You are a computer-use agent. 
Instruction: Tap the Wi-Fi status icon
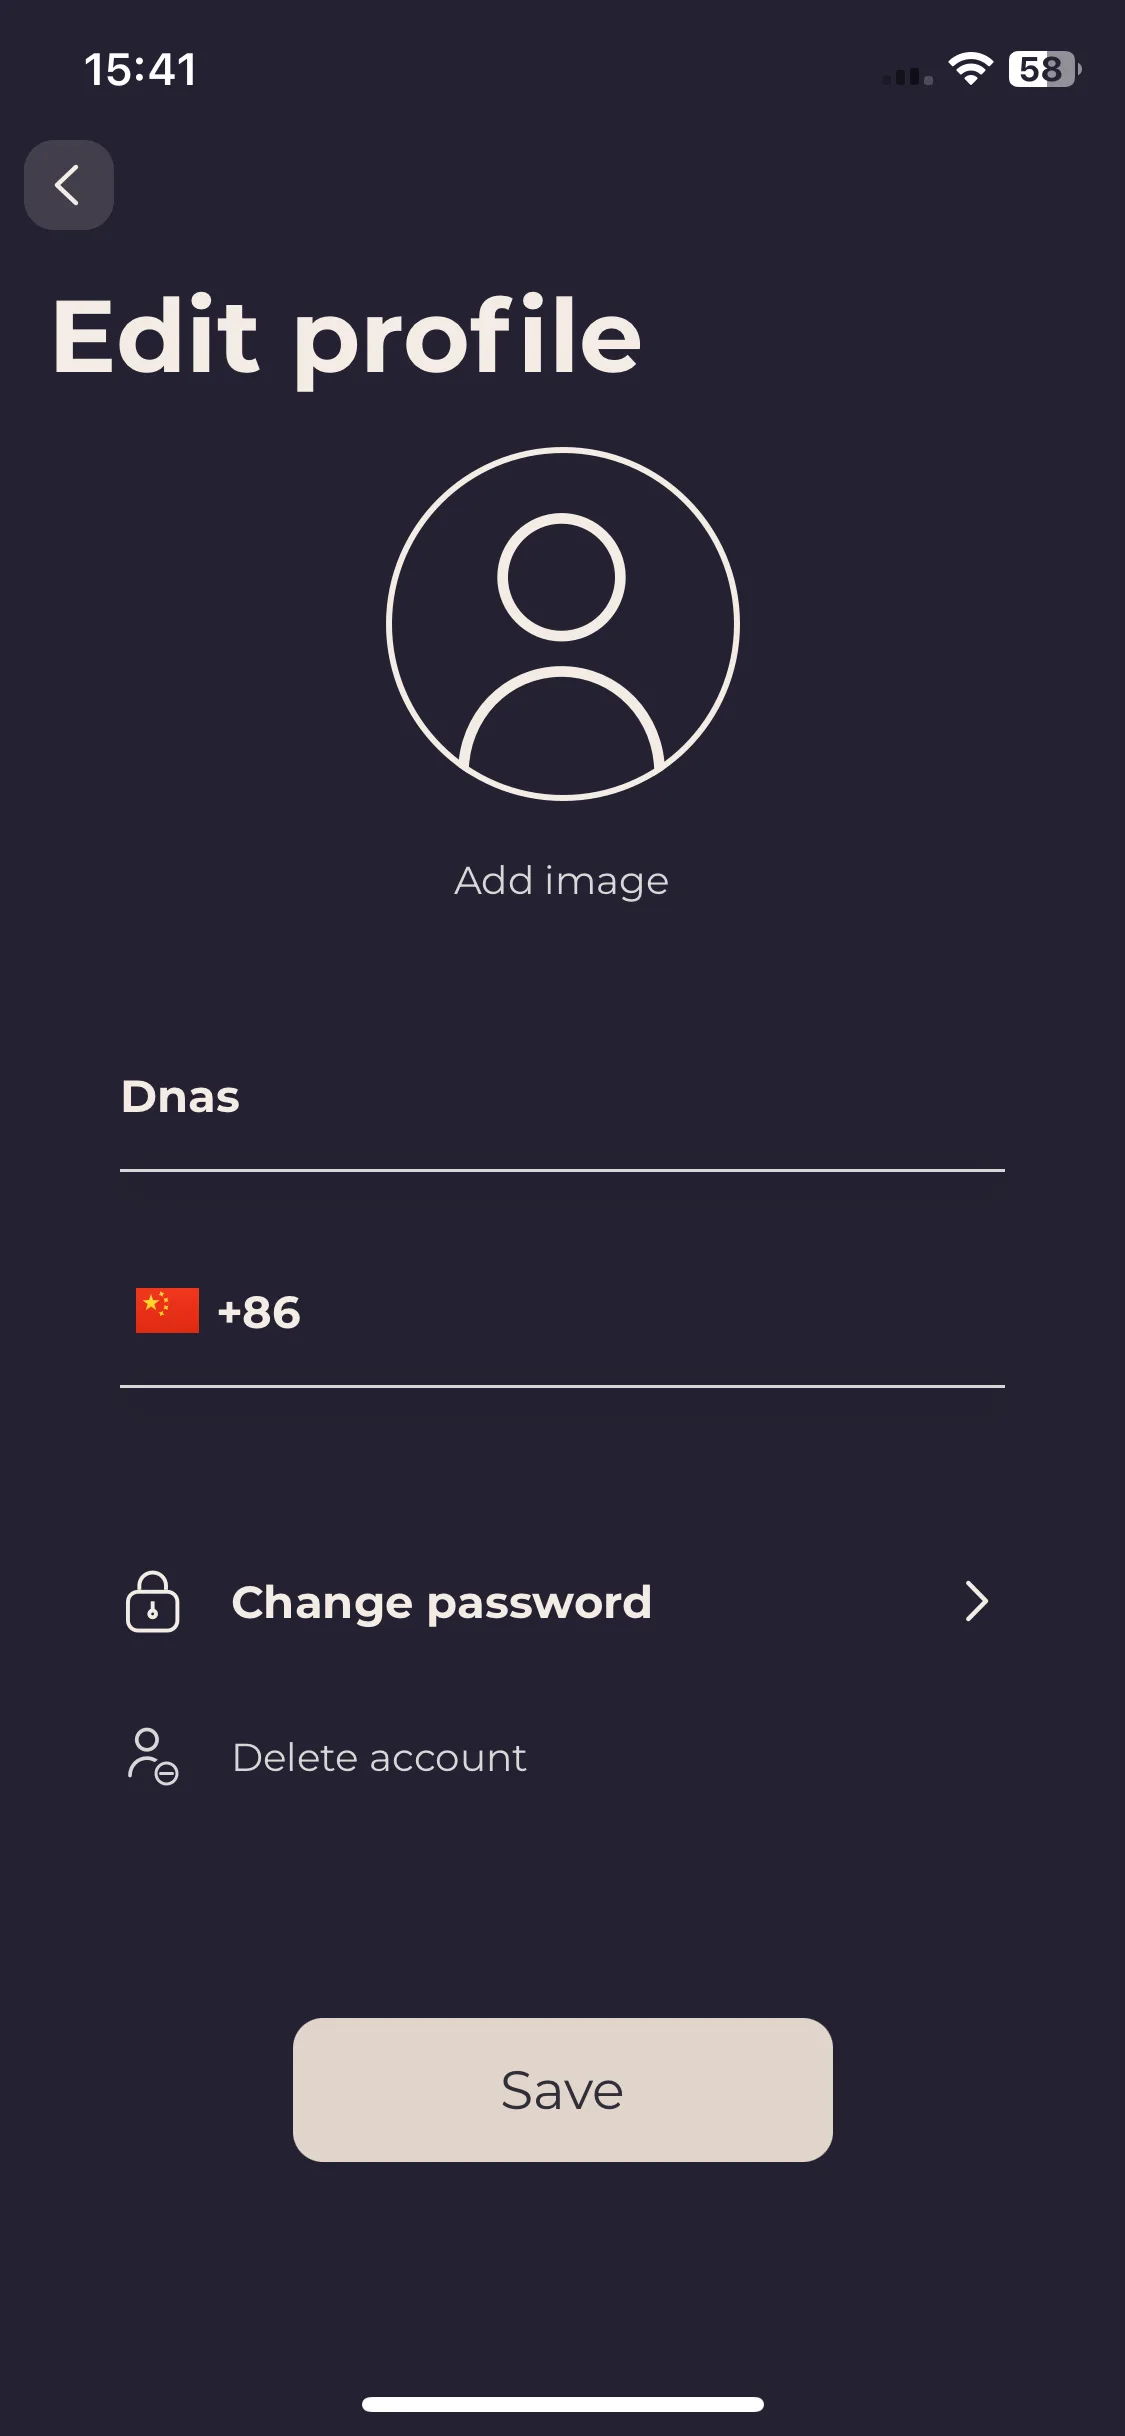[x=970, y=69]
